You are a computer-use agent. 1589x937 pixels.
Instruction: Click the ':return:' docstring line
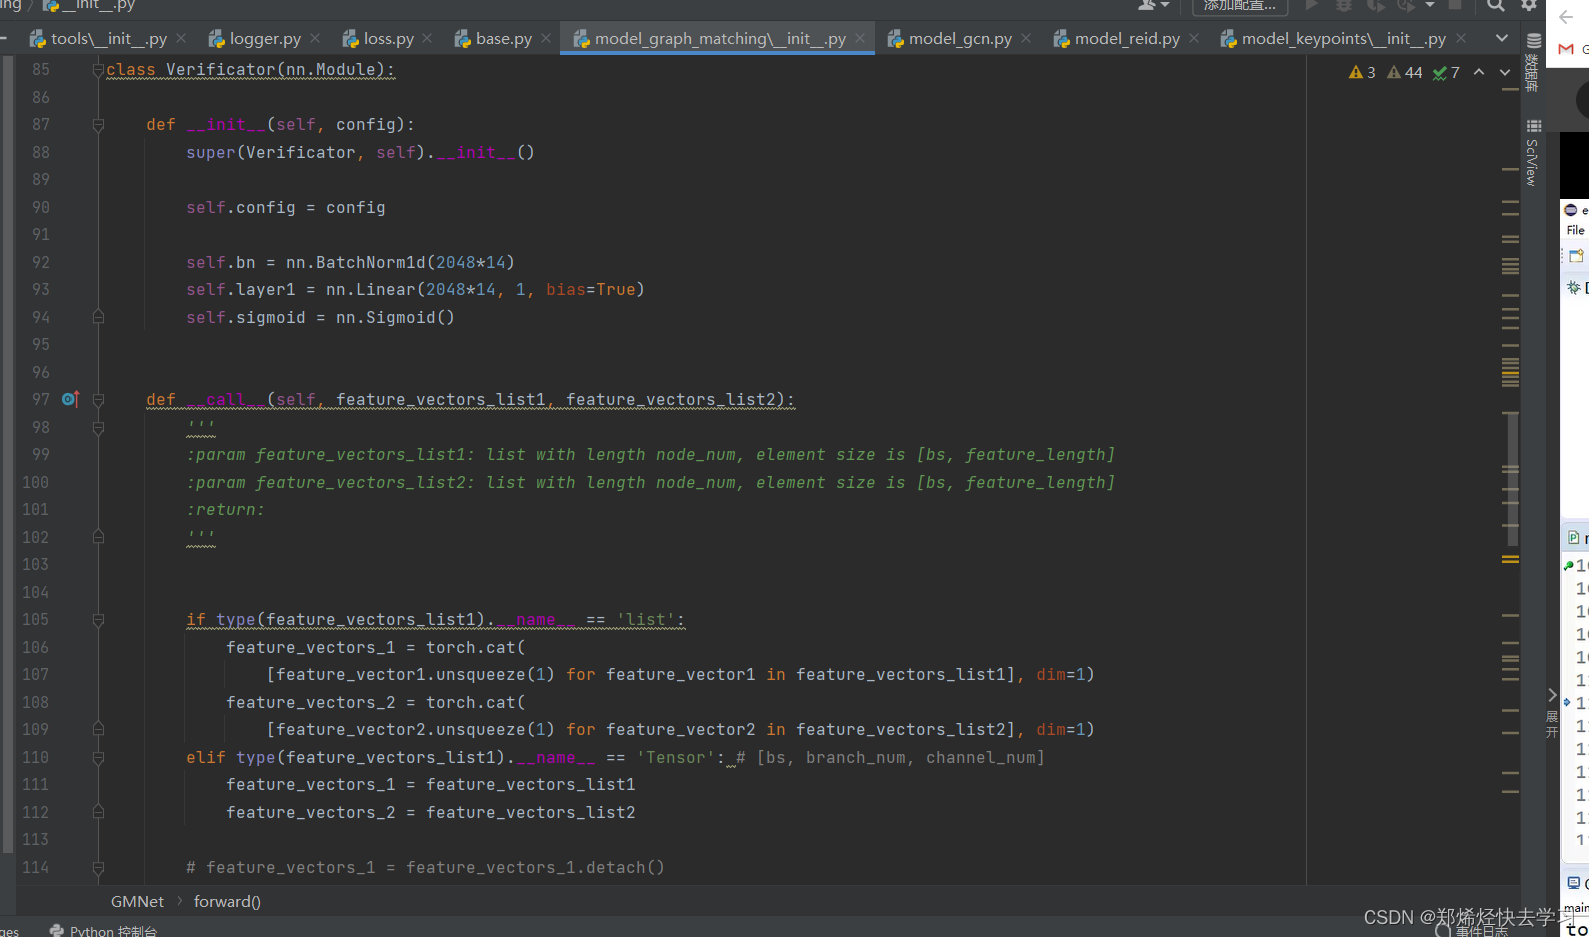coord(225,510)
